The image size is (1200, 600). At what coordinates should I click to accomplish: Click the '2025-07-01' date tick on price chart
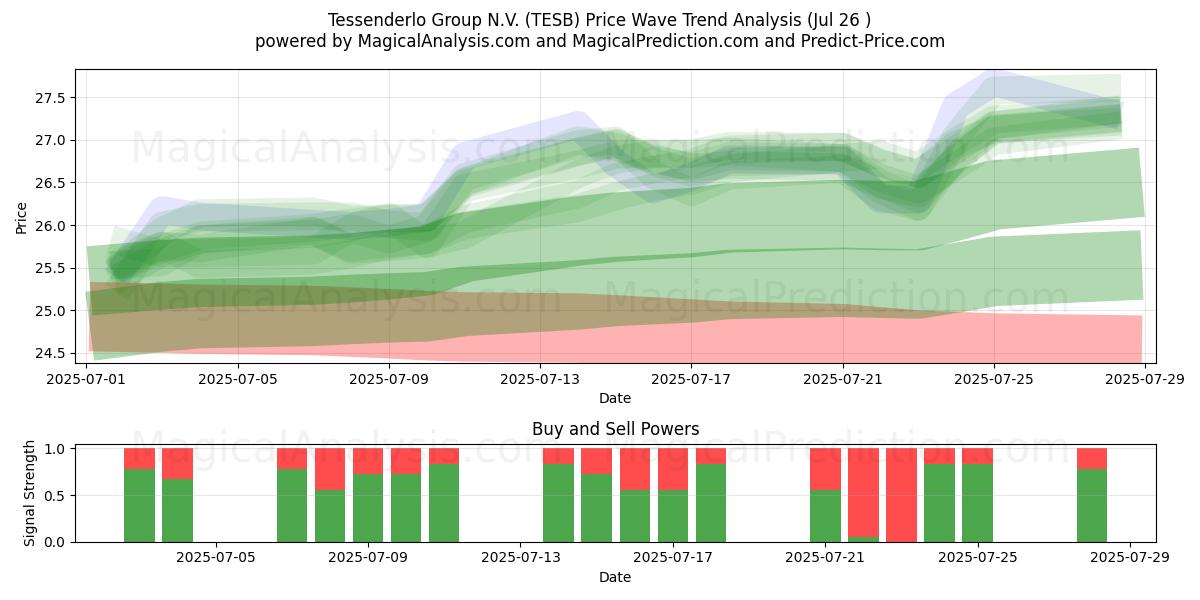[x=87, y=379]
